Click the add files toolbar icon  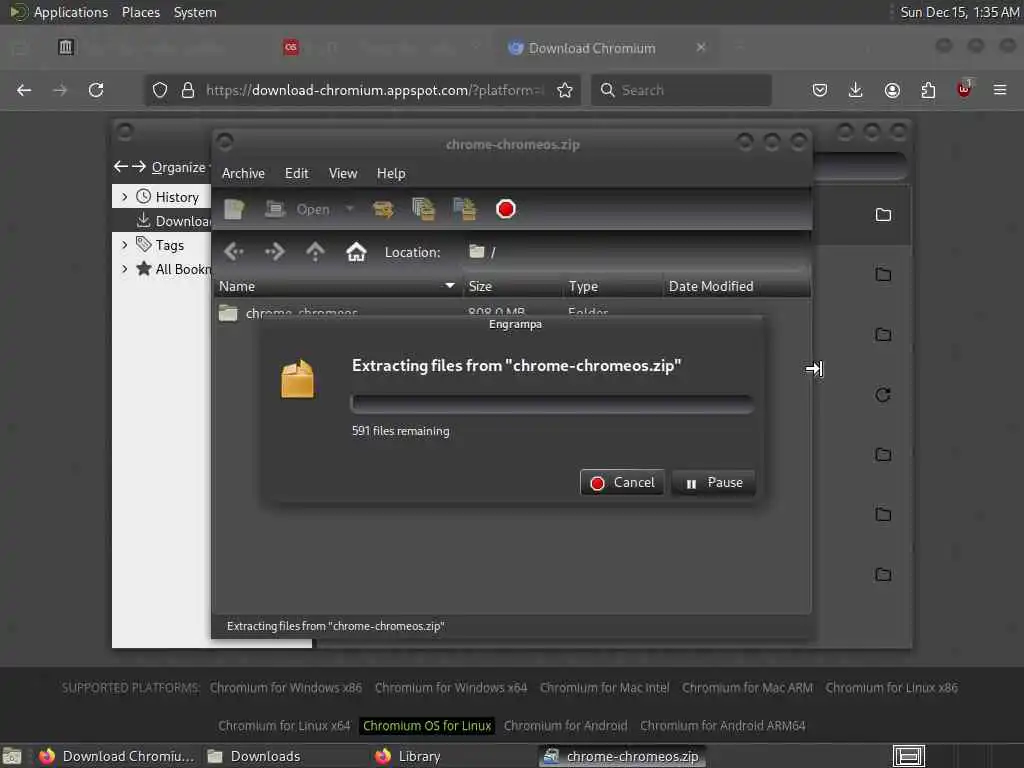pos(424,210)
